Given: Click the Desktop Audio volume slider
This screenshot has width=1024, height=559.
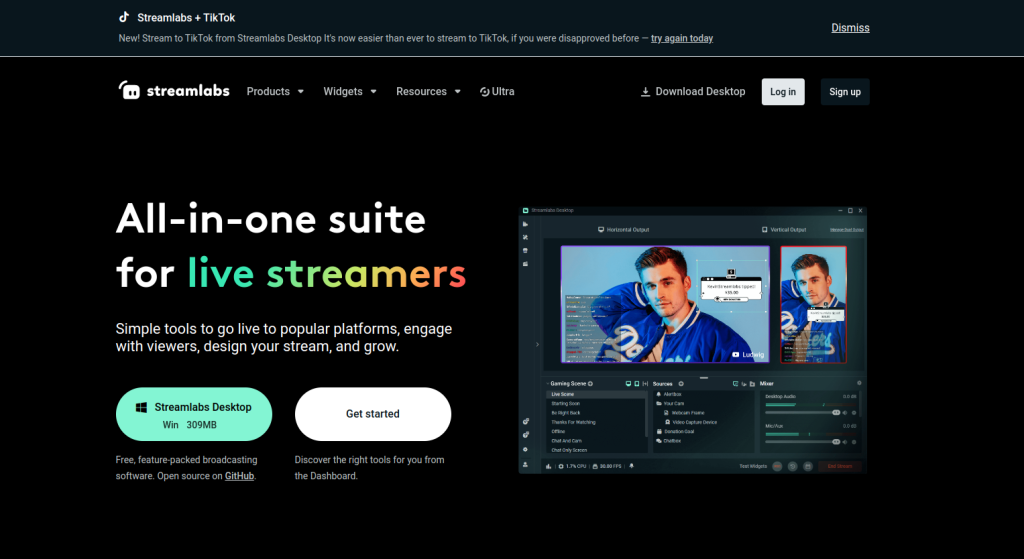Looking at the screenshot, I should coord(800,412).
